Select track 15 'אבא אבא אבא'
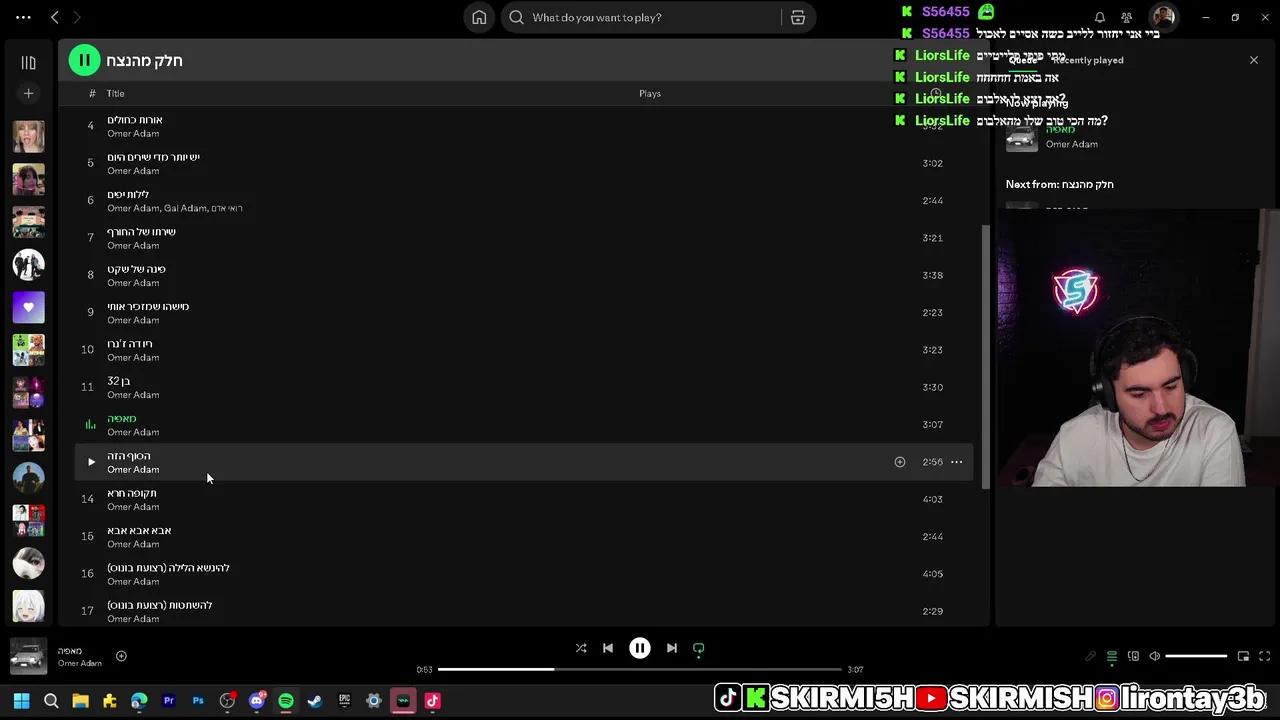This screenshot has width=1280, height=720. 524,536
